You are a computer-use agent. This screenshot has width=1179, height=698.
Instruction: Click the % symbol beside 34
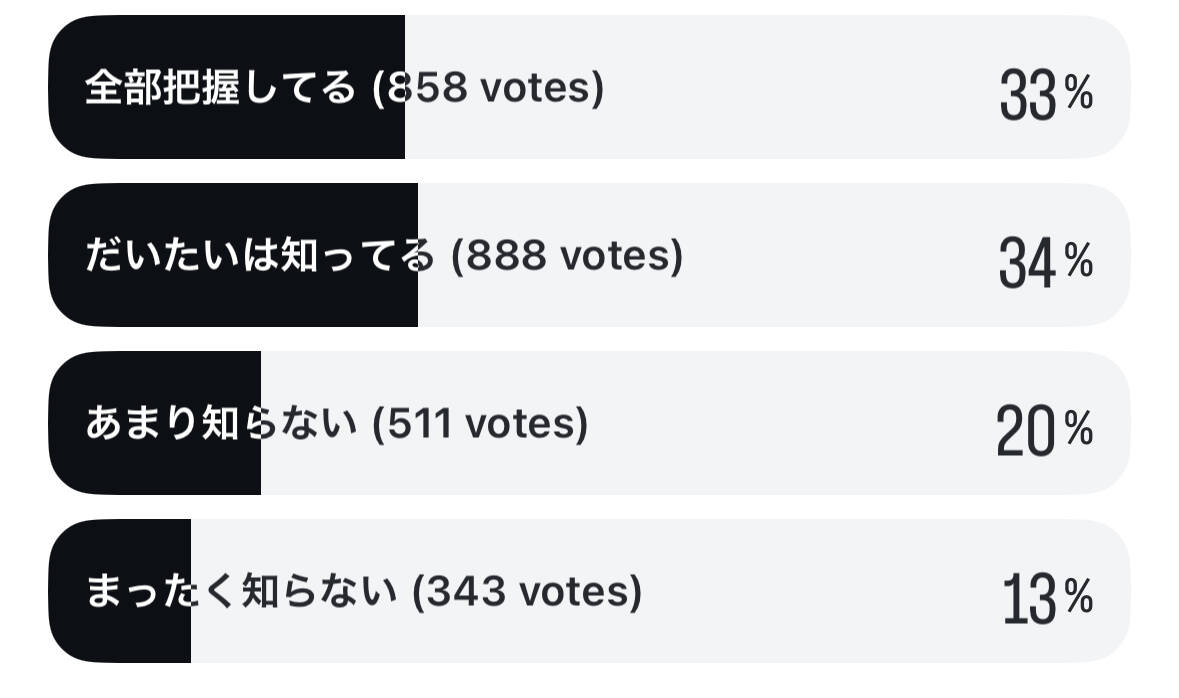1079,261
